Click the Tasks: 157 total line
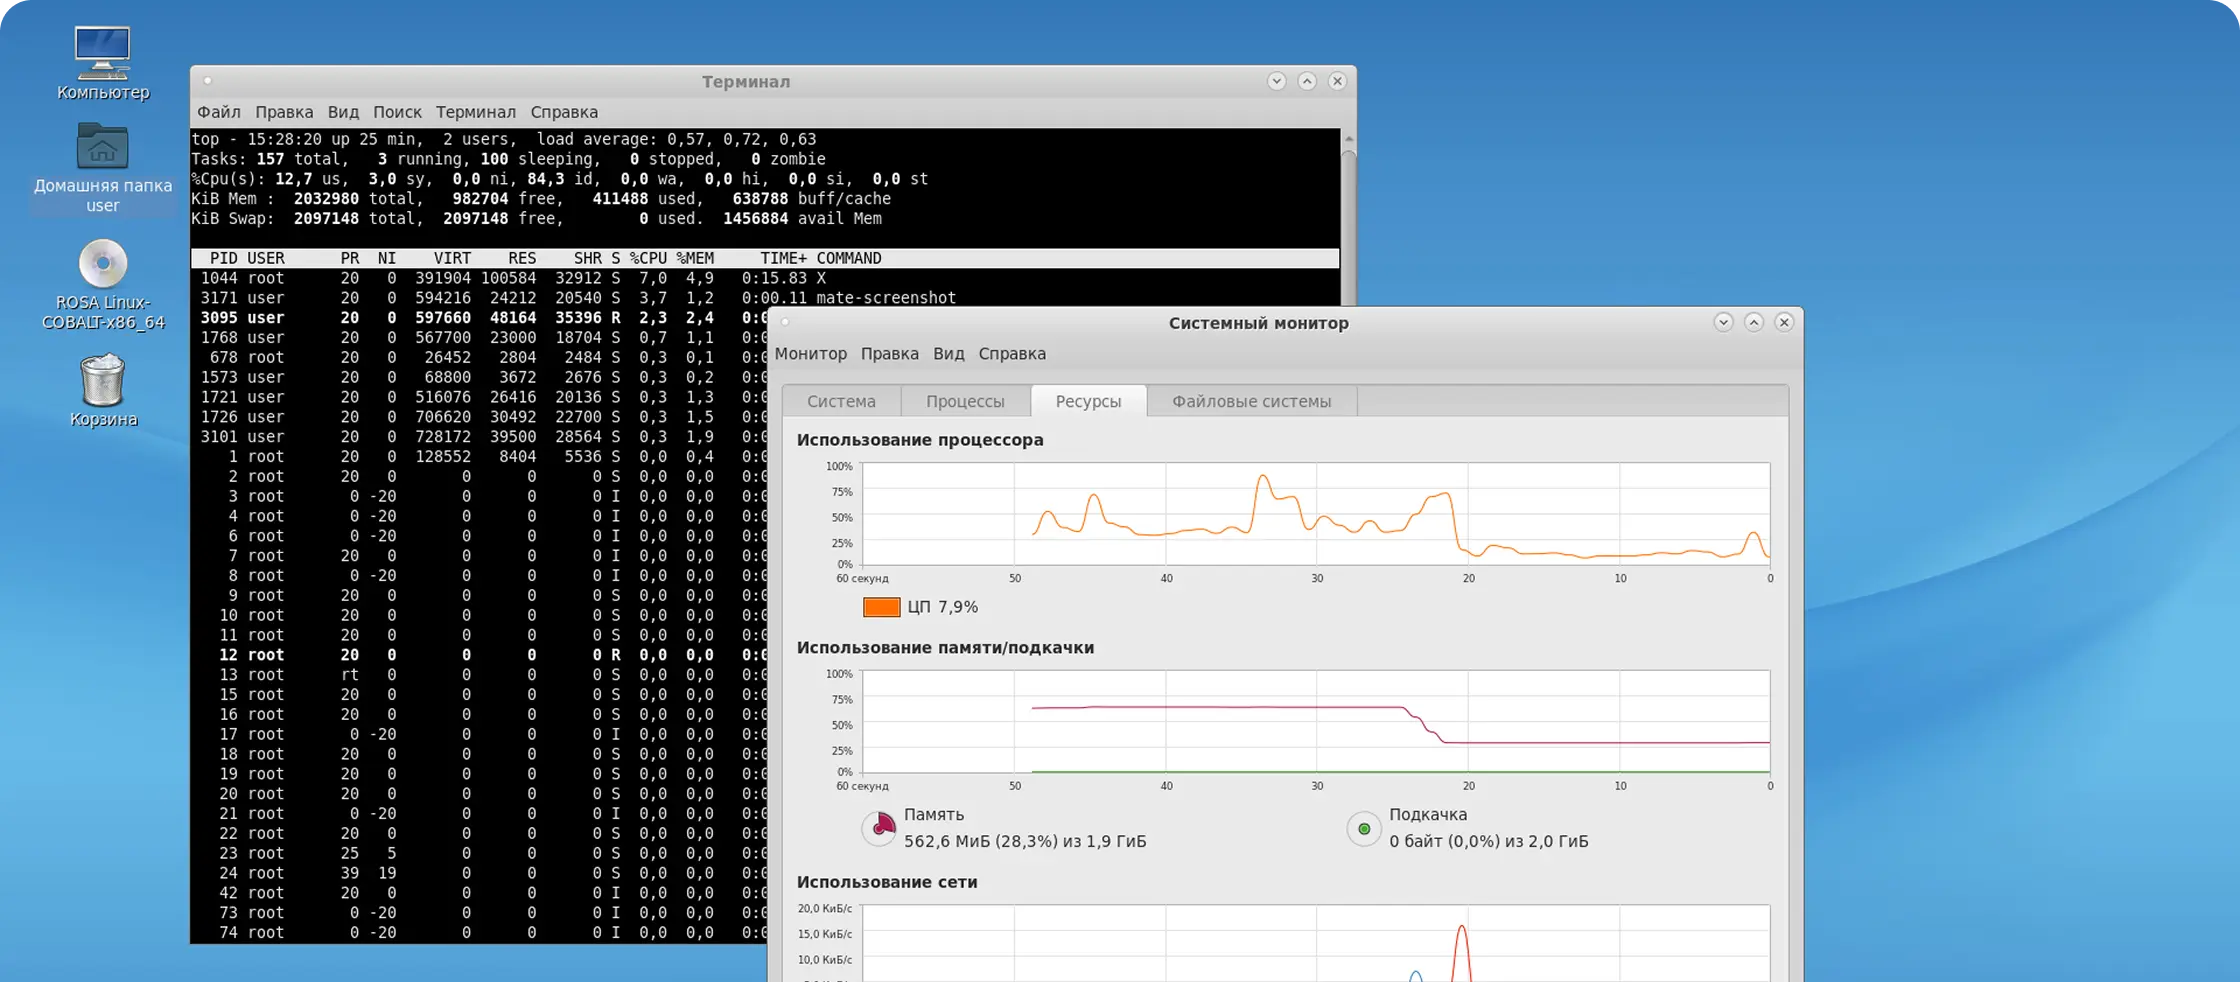The image size is (2240, 982). tap(508, 159)
